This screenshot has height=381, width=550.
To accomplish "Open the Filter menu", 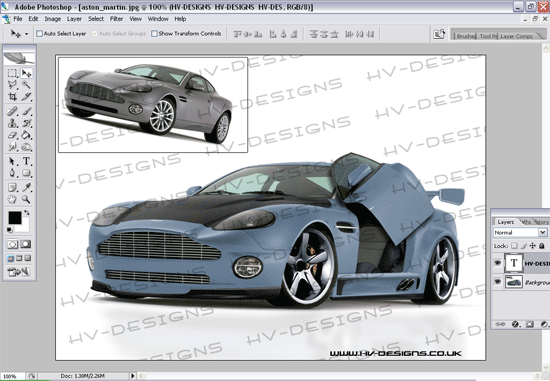I will coord(116,19).
